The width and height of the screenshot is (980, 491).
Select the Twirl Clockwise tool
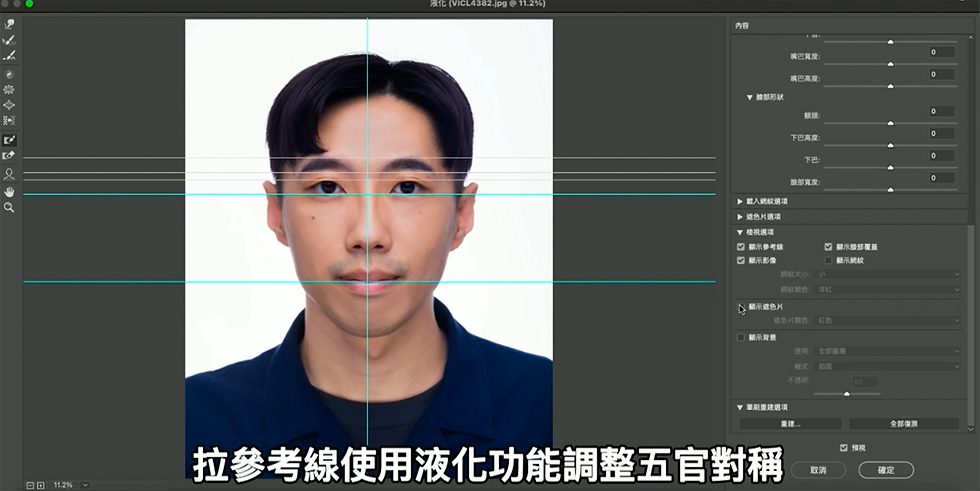coord(9,74)
